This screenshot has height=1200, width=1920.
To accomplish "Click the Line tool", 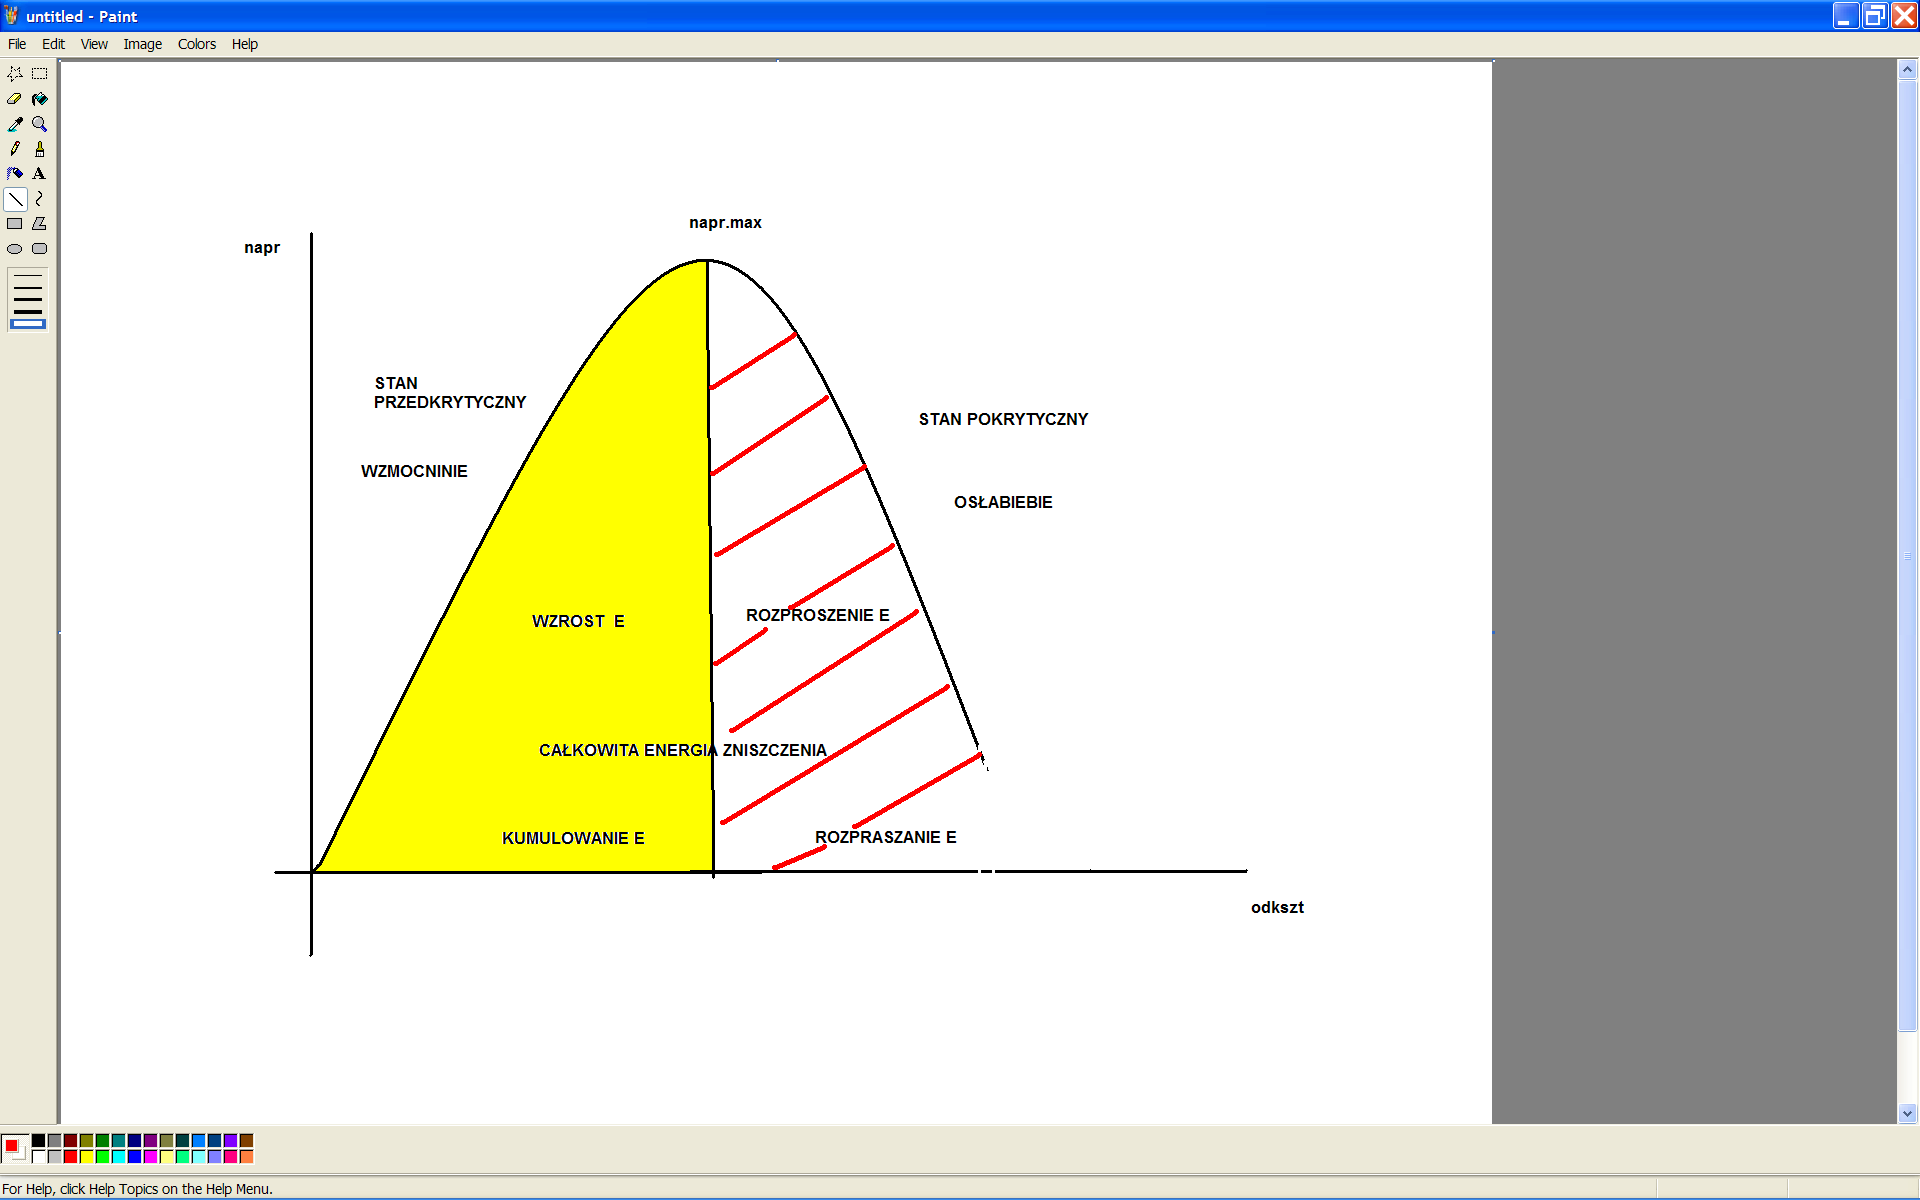I will [x=15, y=199].
